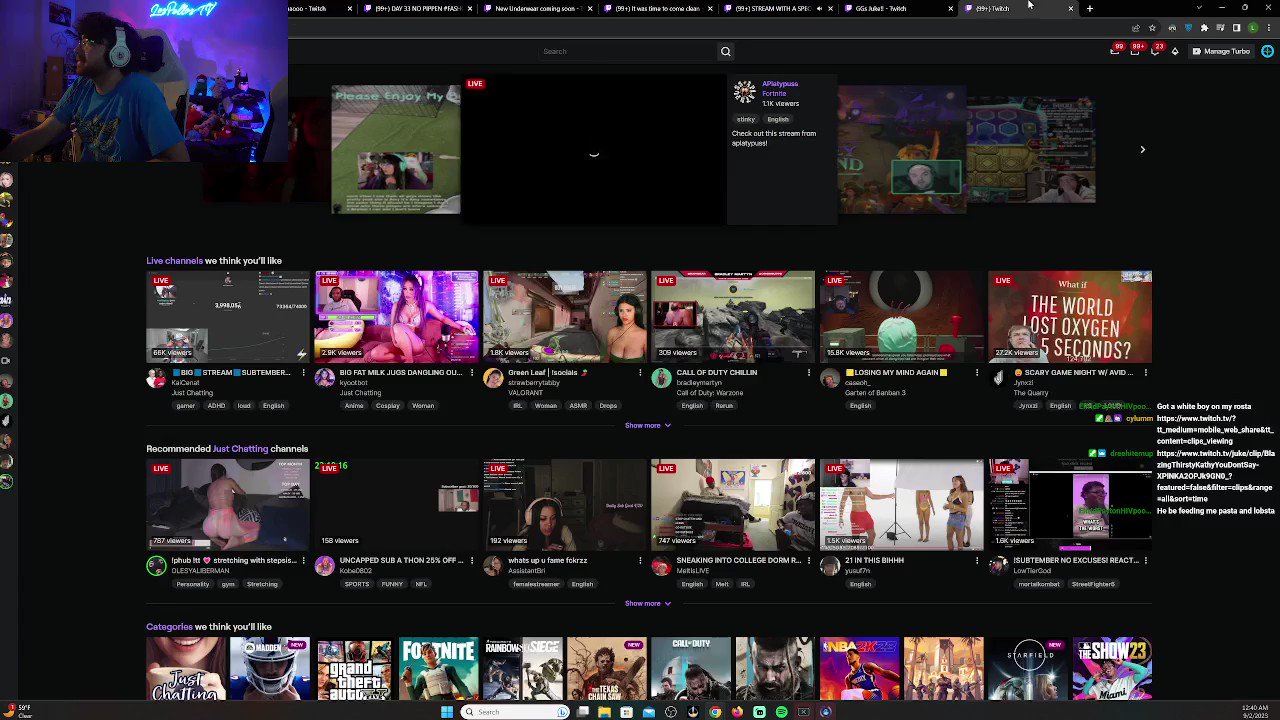The width and height of the screenshot is (1280, 720).
Task: Click KaiCenat channel avatar
Action: click(156, 377)
